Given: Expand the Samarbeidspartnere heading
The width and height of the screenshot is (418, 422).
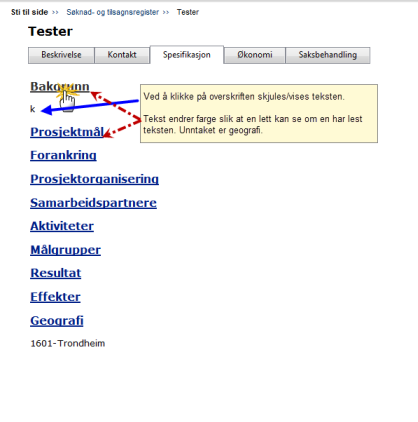Looking at the screenshot, I should tap(93, 203).
